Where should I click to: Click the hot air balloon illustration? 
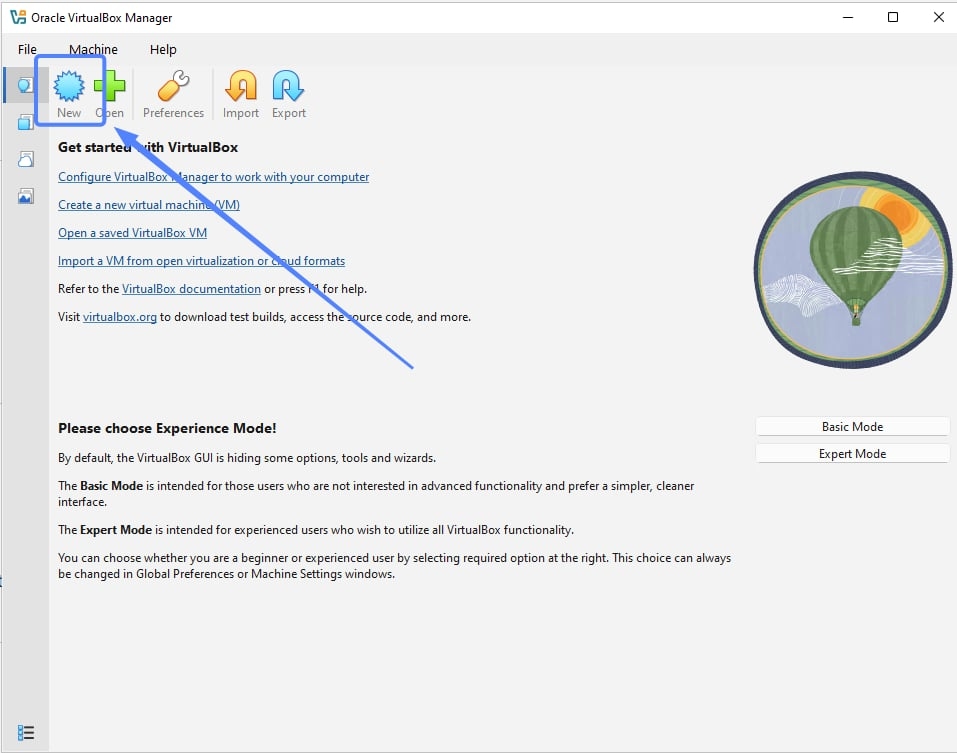pos(853,270)
